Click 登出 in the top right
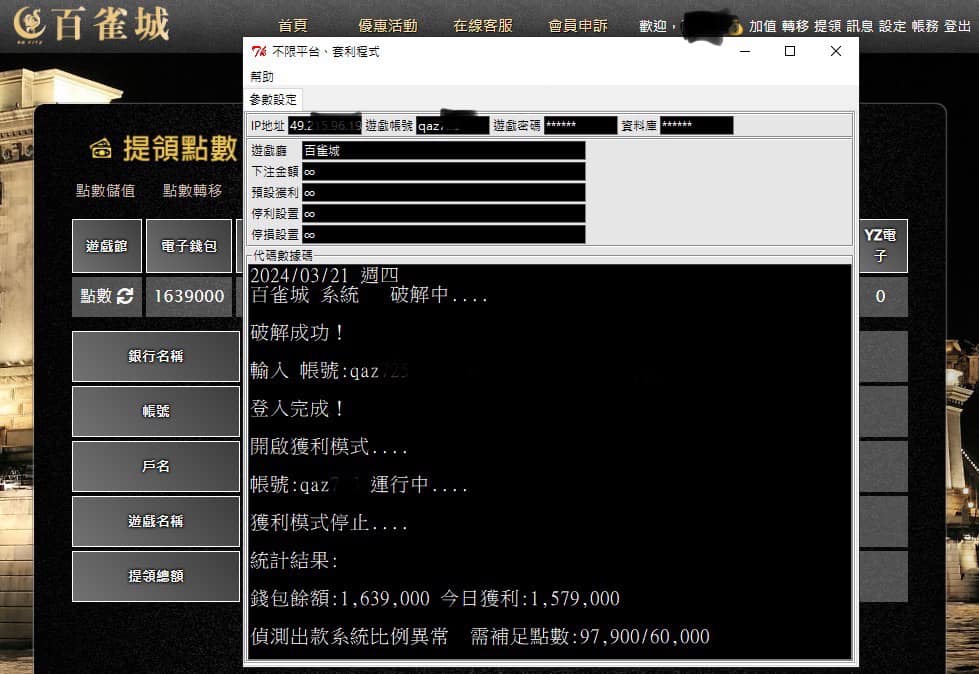This screenshot has height=674, width=979. (x=958, y=26)
